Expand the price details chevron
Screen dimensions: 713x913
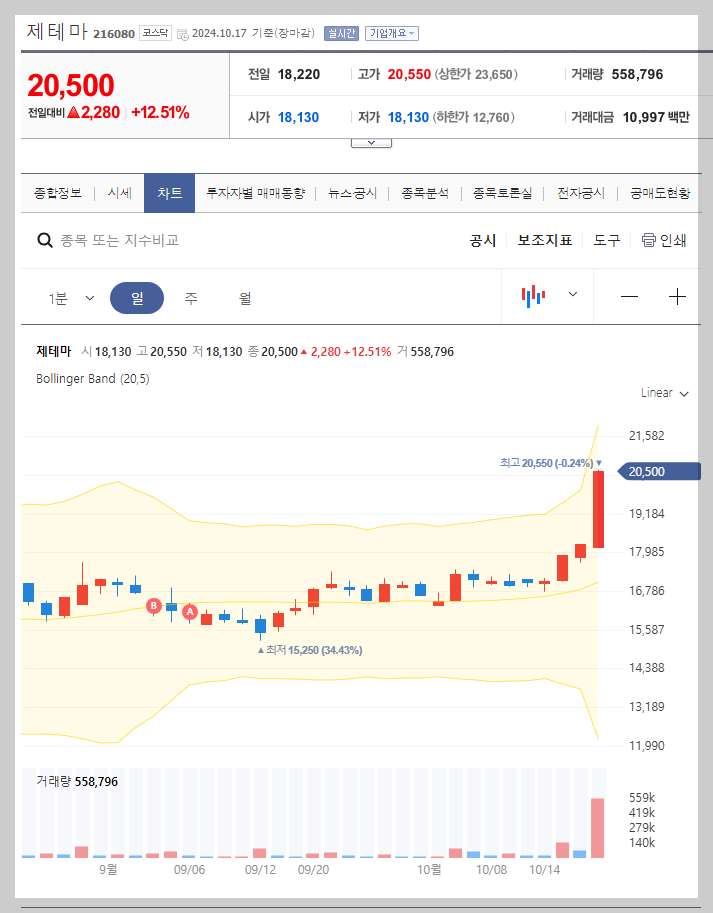pyautogui.click(x=371, y=141)
